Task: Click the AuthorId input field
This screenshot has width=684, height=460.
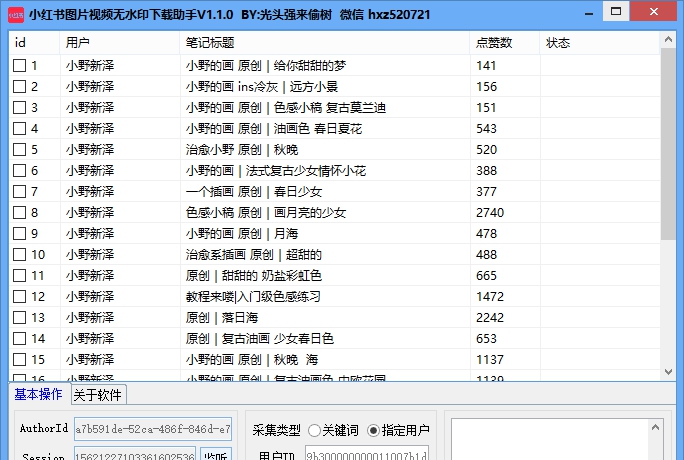Action: click(x=153, y=429)
